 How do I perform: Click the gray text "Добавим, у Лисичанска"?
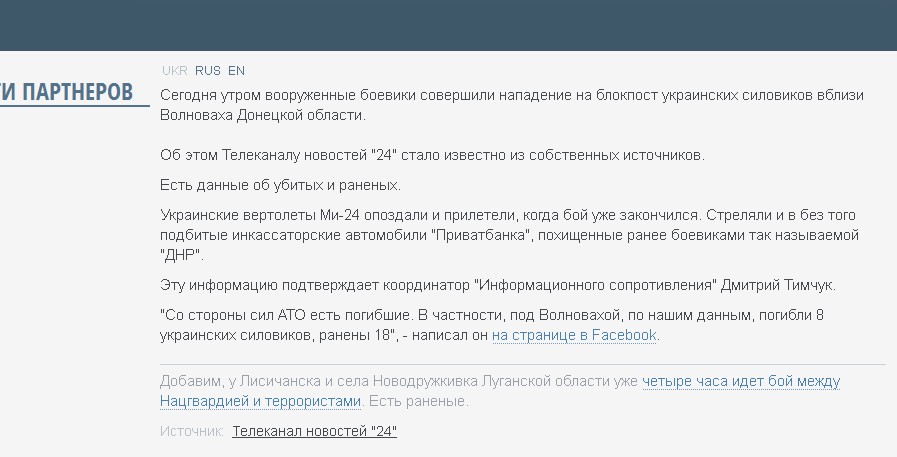click(x=399, y=382)
